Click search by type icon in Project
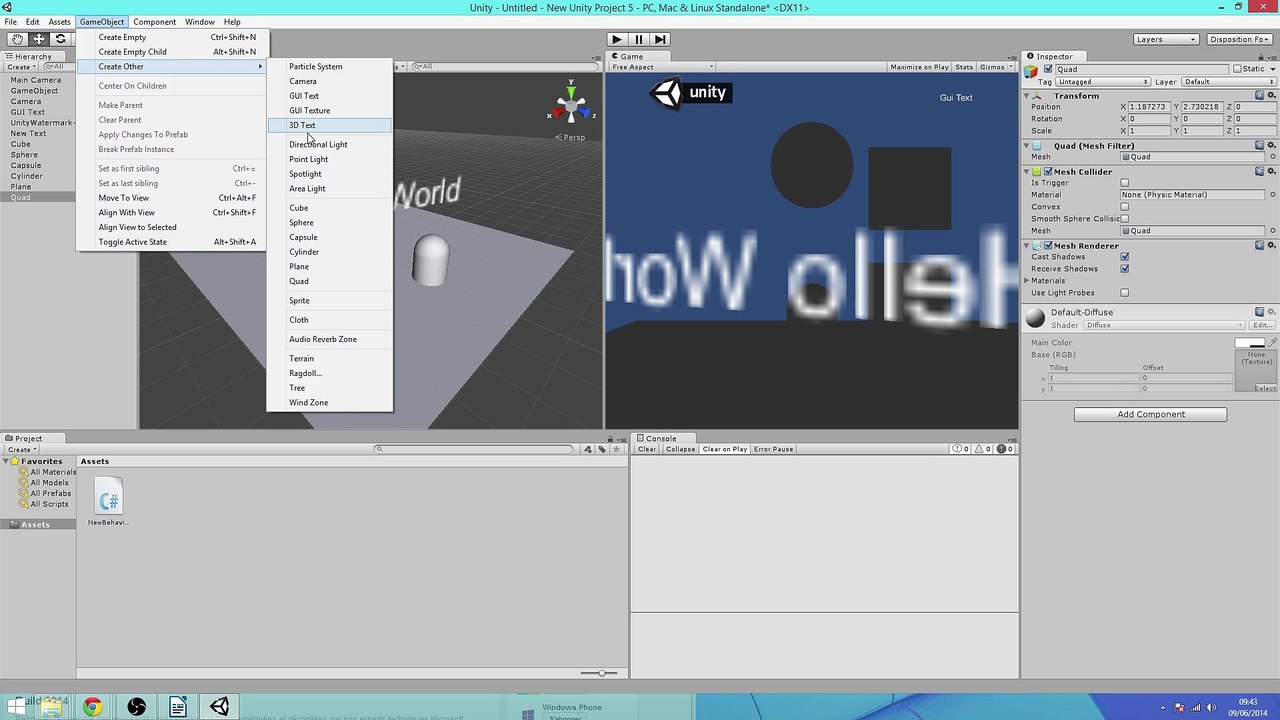 click(x=588, y=449)
